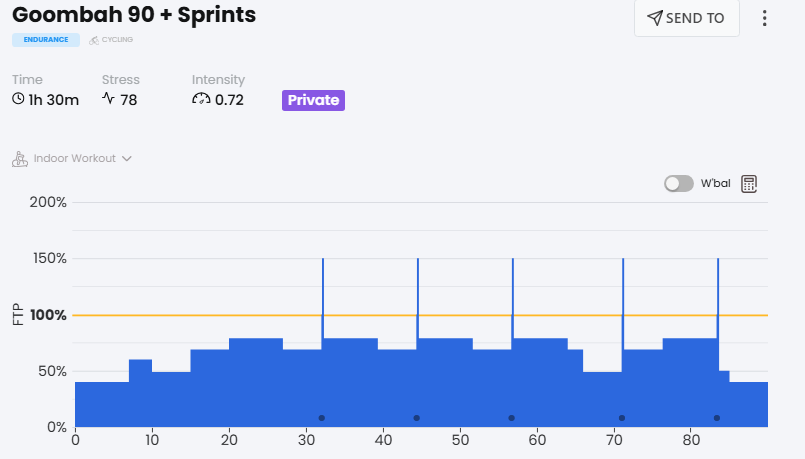This screenshot has width=805, height=459.
Task: Click the sprint marker dot near 71 minutes
Action: 622,418
